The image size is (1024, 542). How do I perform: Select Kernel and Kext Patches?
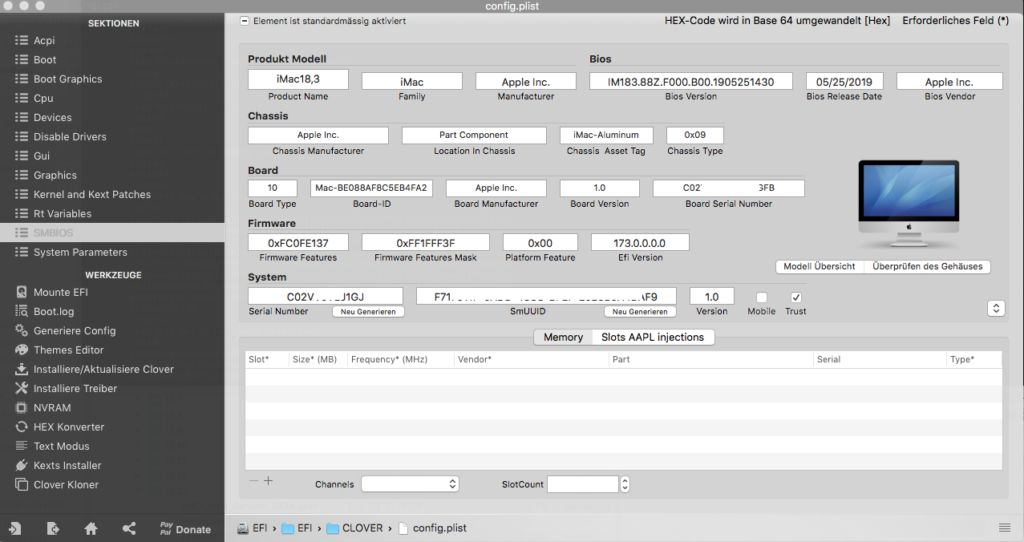(112, 195)
